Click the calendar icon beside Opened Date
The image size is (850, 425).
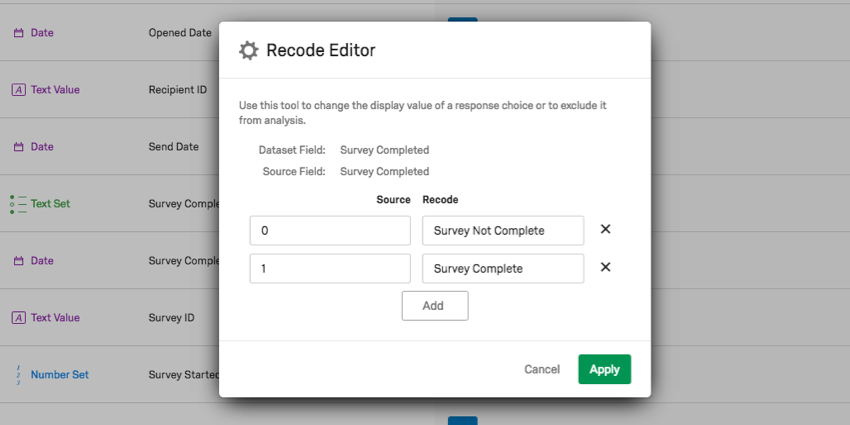(x=18, y=33)
